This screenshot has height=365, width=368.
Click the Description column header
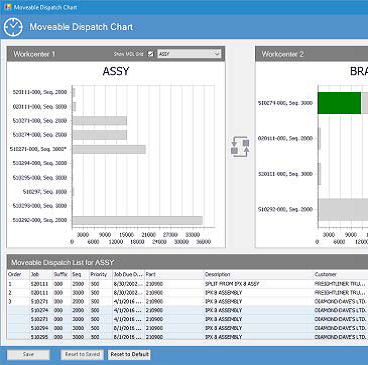pos(258,274)
